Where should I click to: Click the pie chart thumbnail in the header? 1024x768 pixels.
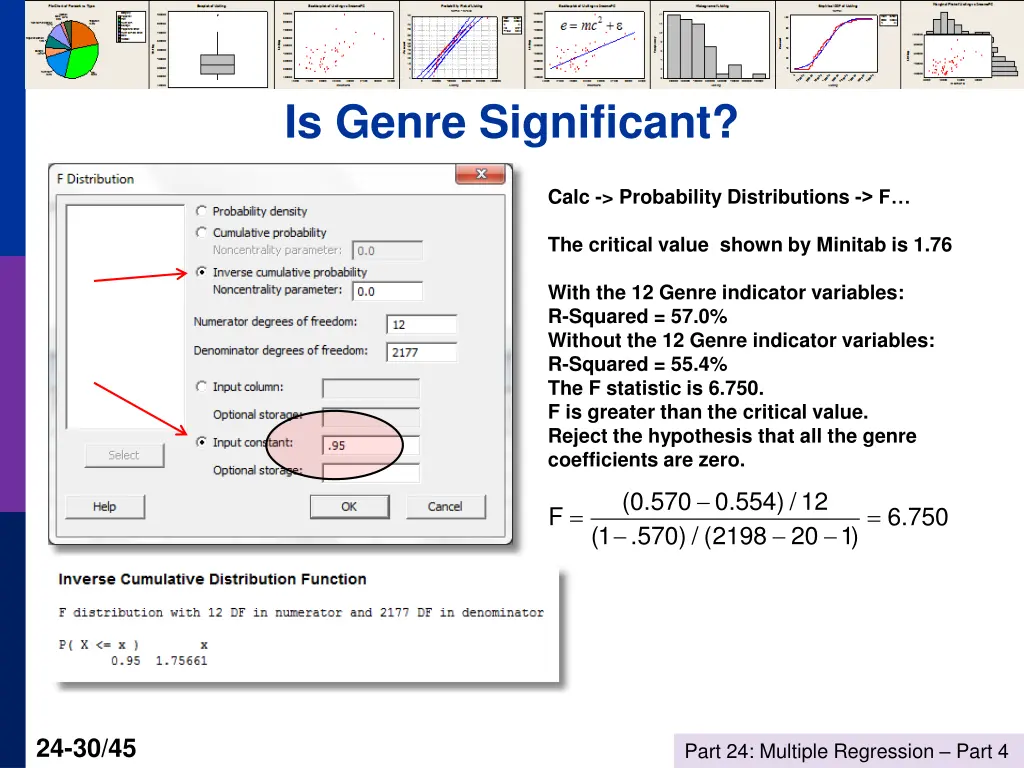point(87,44)
